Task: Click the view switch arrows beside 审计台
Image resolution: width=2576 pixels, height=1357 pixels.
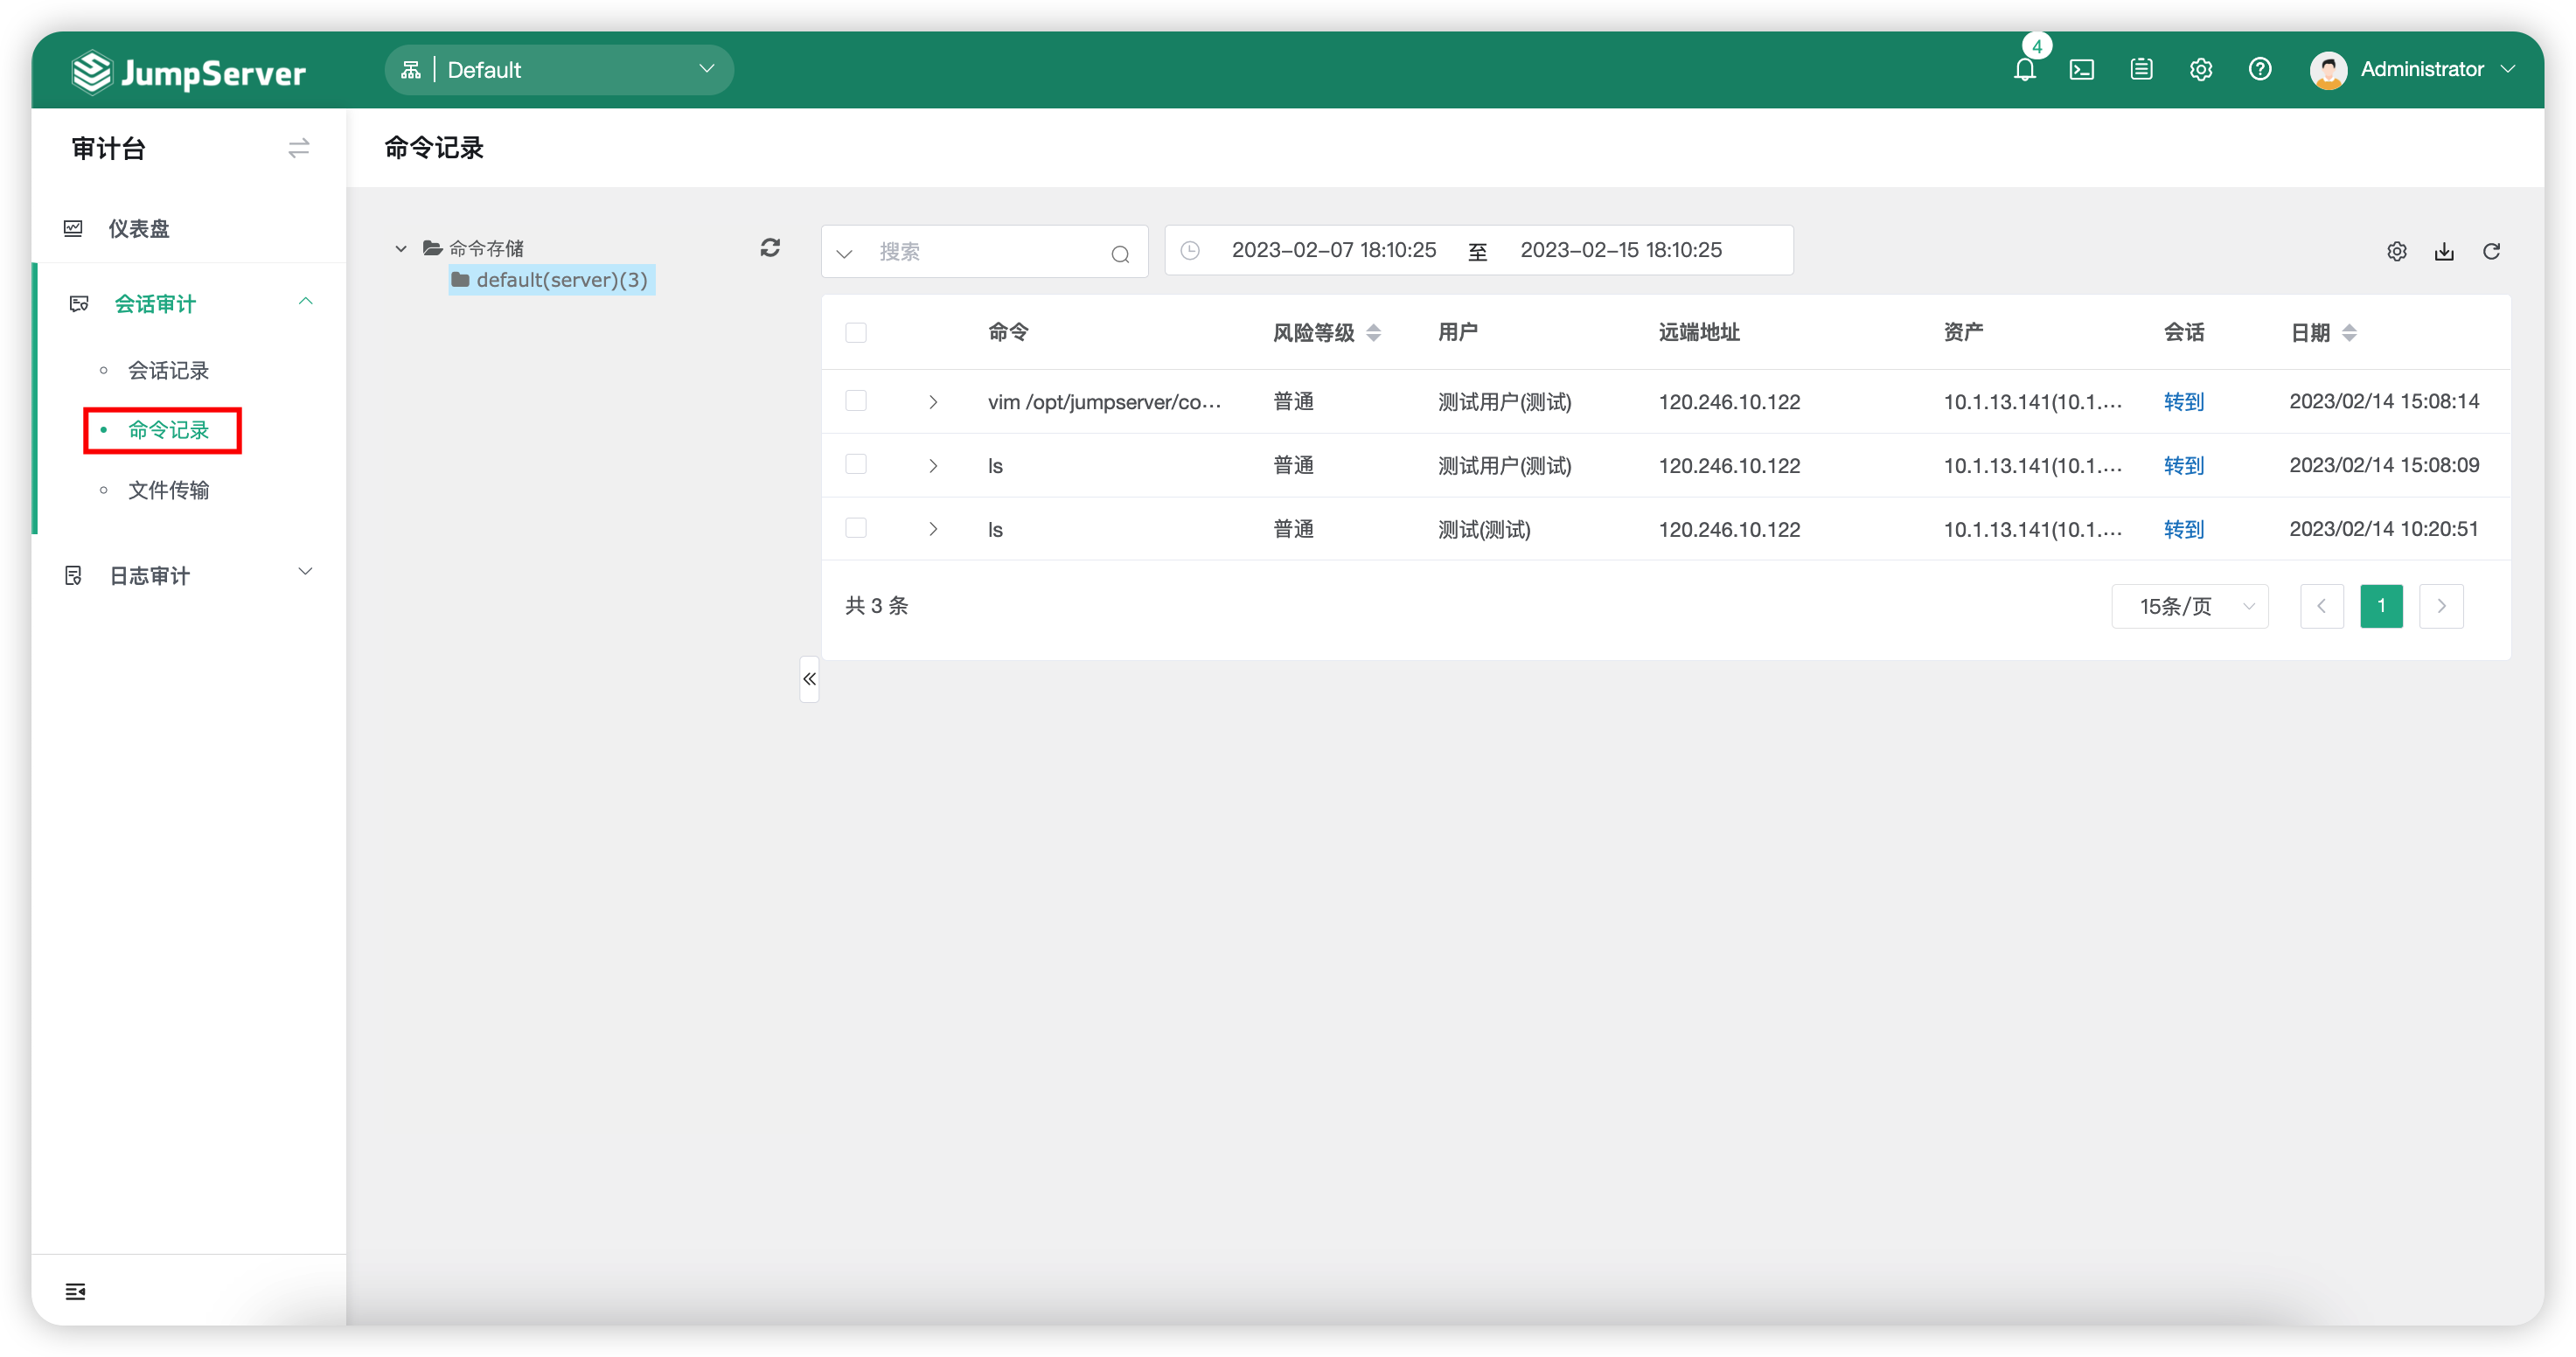Action: click(x=298, y=148)
